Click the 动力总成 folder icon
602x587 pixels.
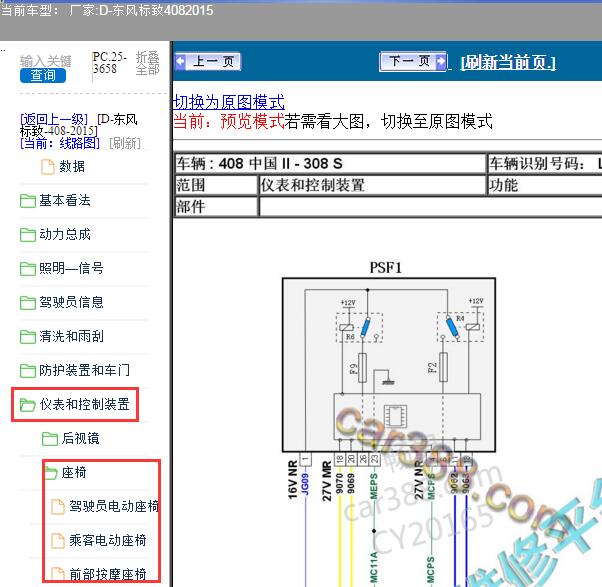click(28, 235)
